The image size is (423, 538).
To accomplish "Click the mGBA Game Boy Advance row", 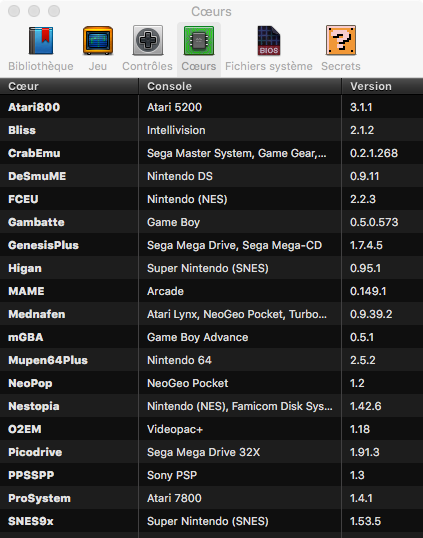I will pyautogui.click(x=211, y=337).
